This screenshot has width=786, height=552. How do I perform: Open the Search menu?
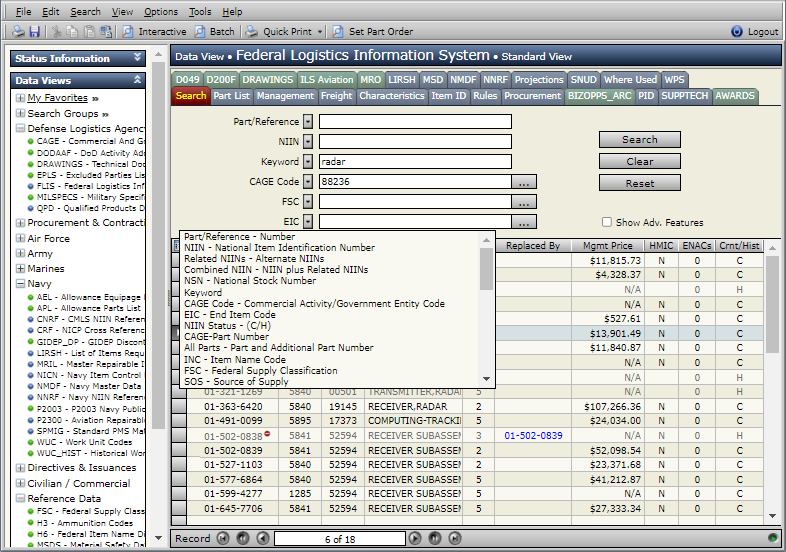85,12
